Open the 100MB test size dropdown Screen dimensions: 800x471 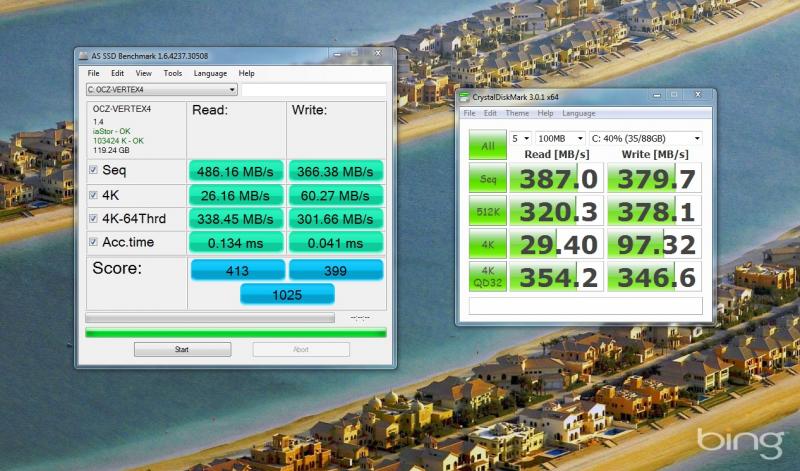click(560, 138)
